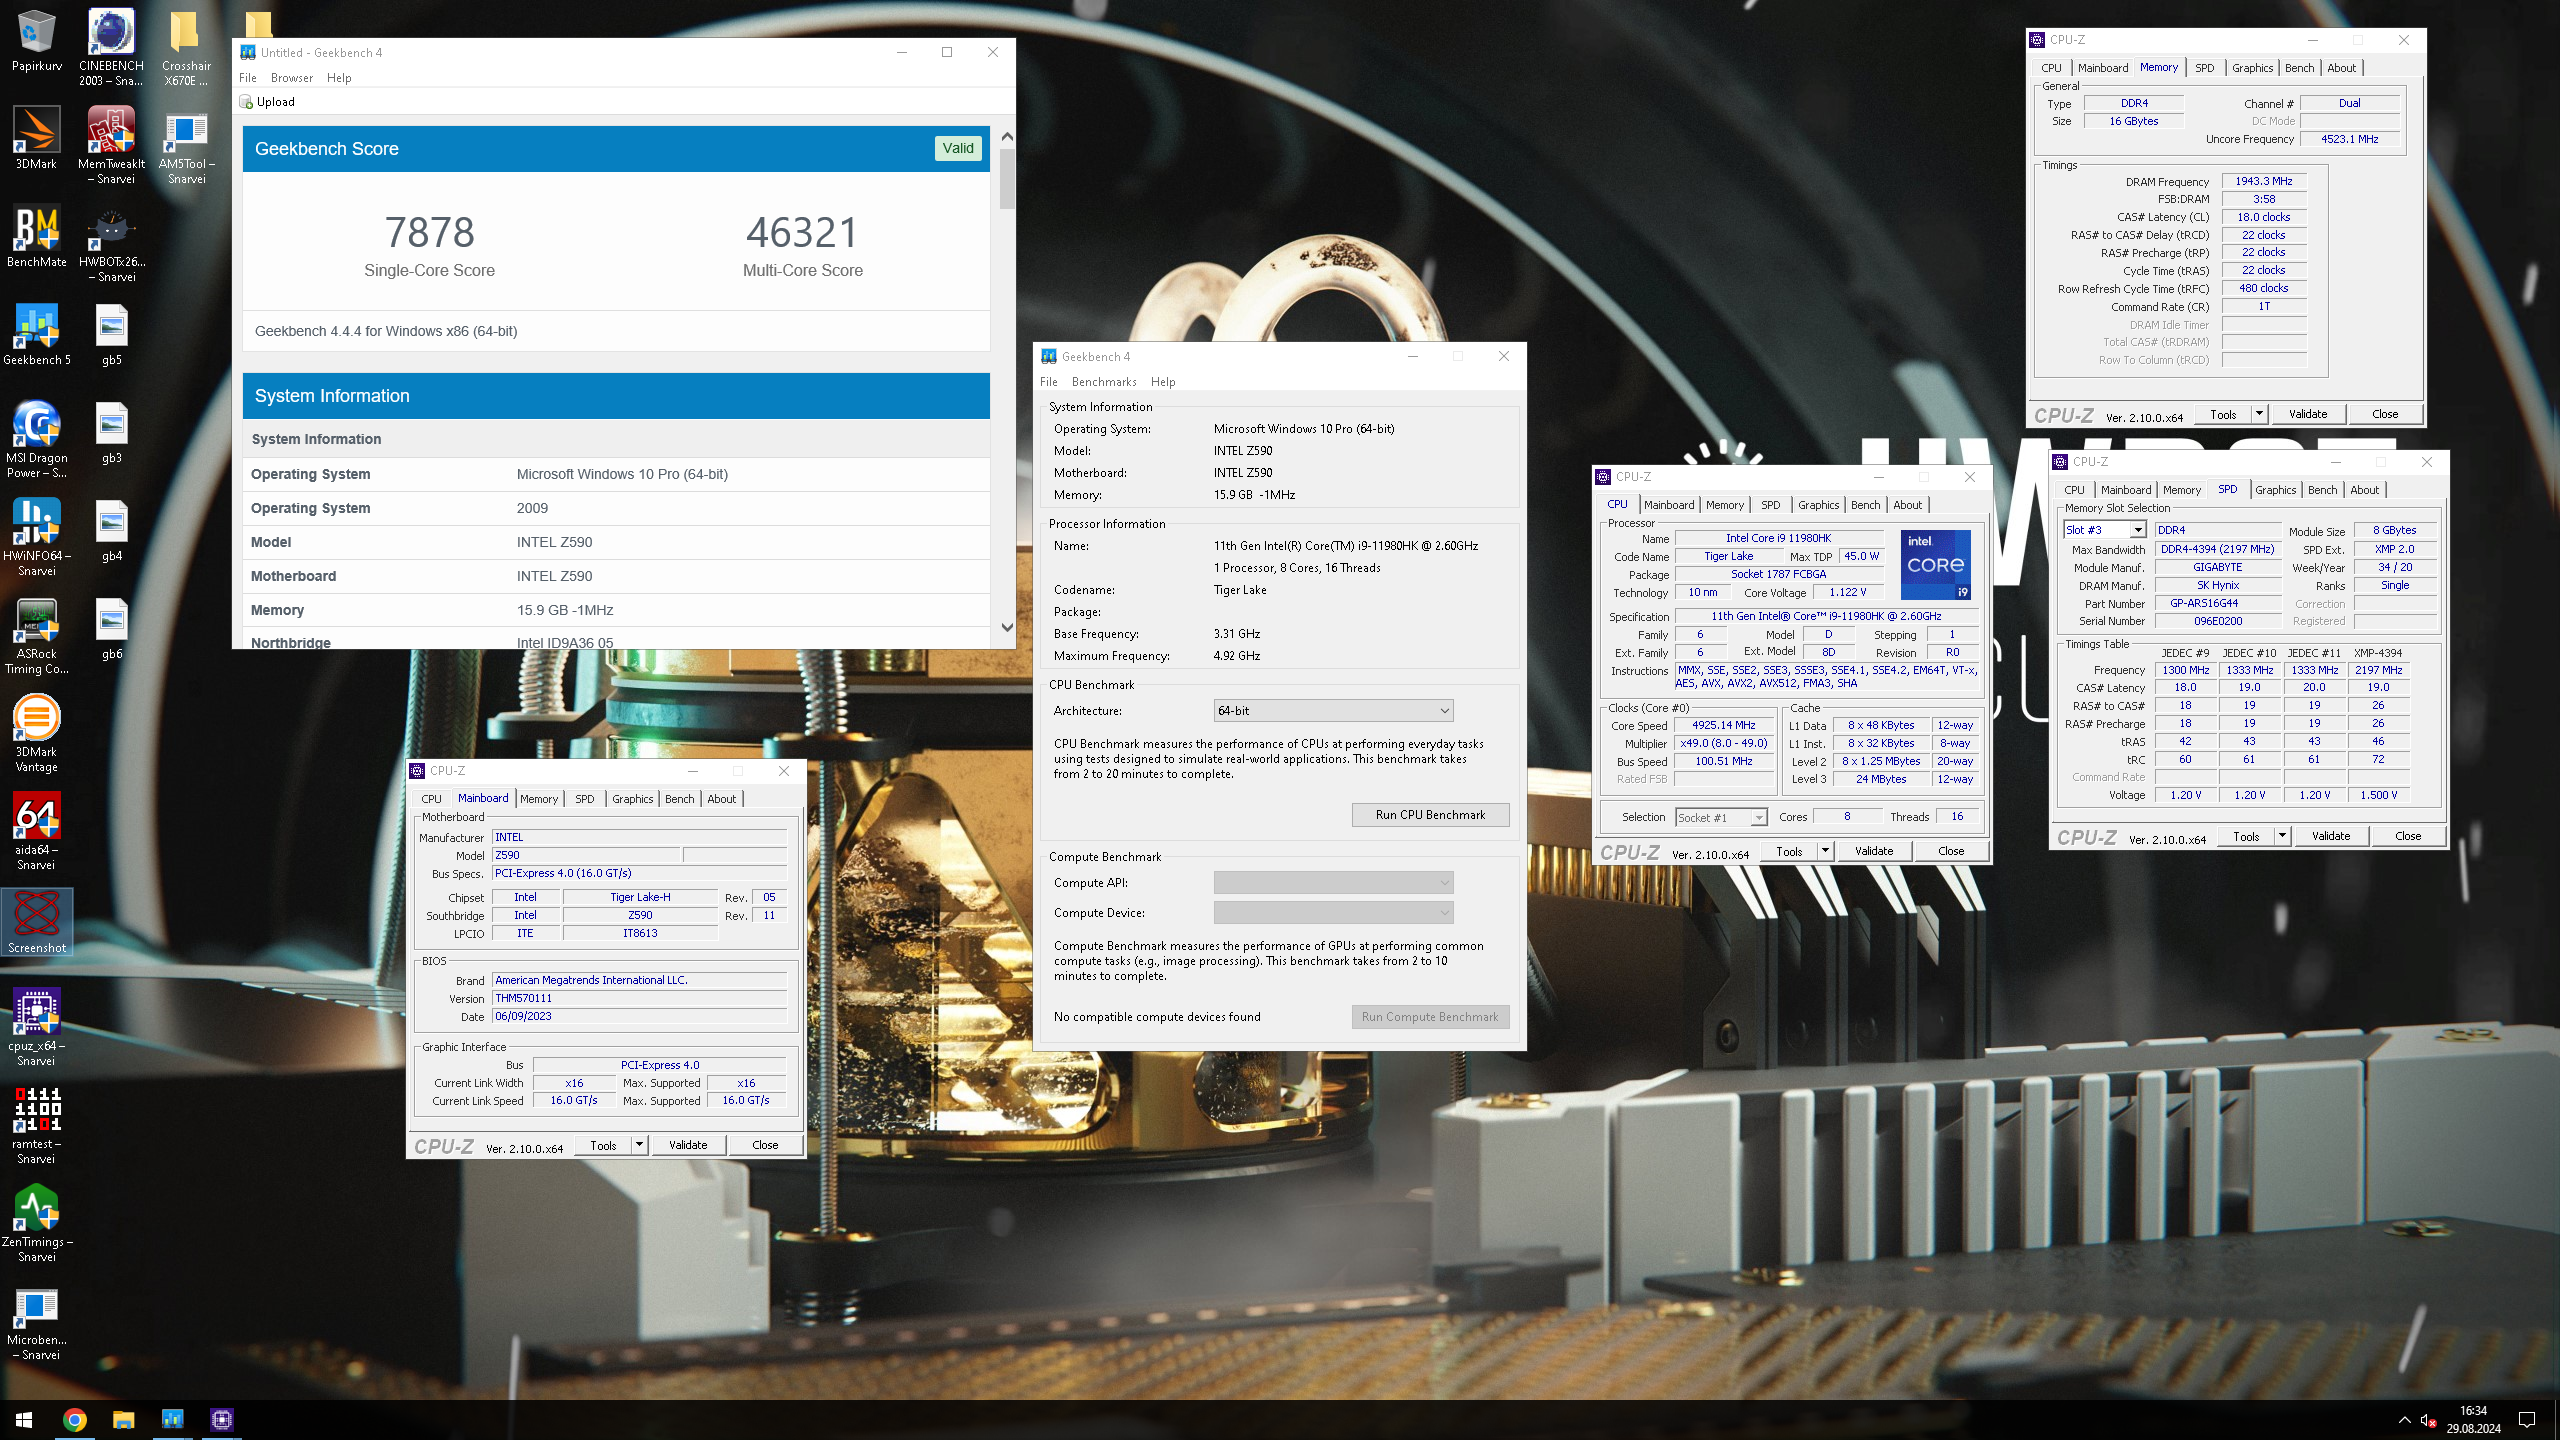Viewport: 2560px width, 1440px height.
Task: Open Chrome from the taskbar
Action: (74, 1419)
